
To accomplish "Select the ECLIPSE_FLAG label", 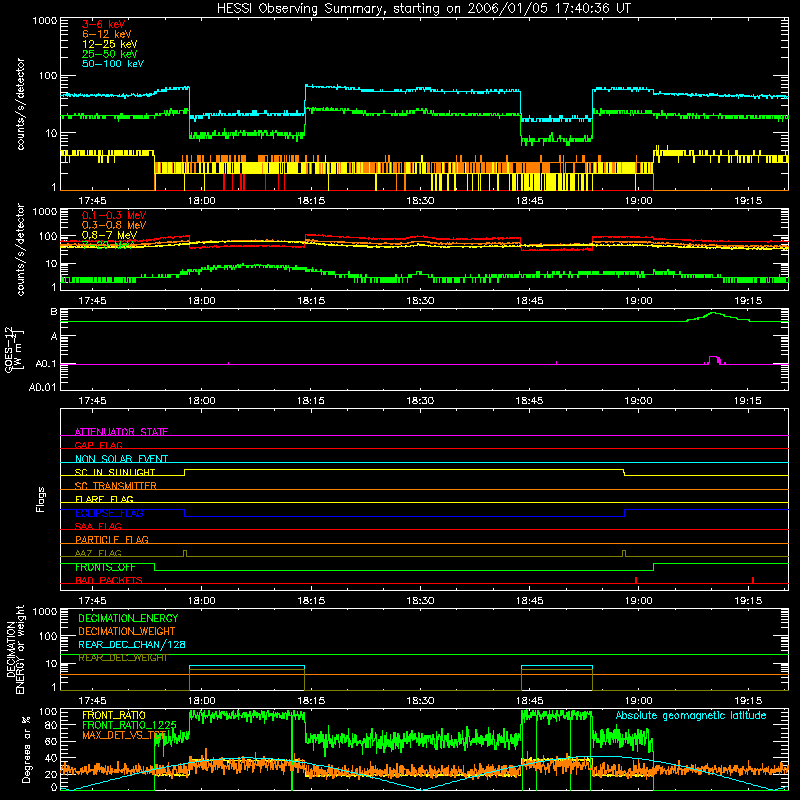I will [x=109, y=513].
